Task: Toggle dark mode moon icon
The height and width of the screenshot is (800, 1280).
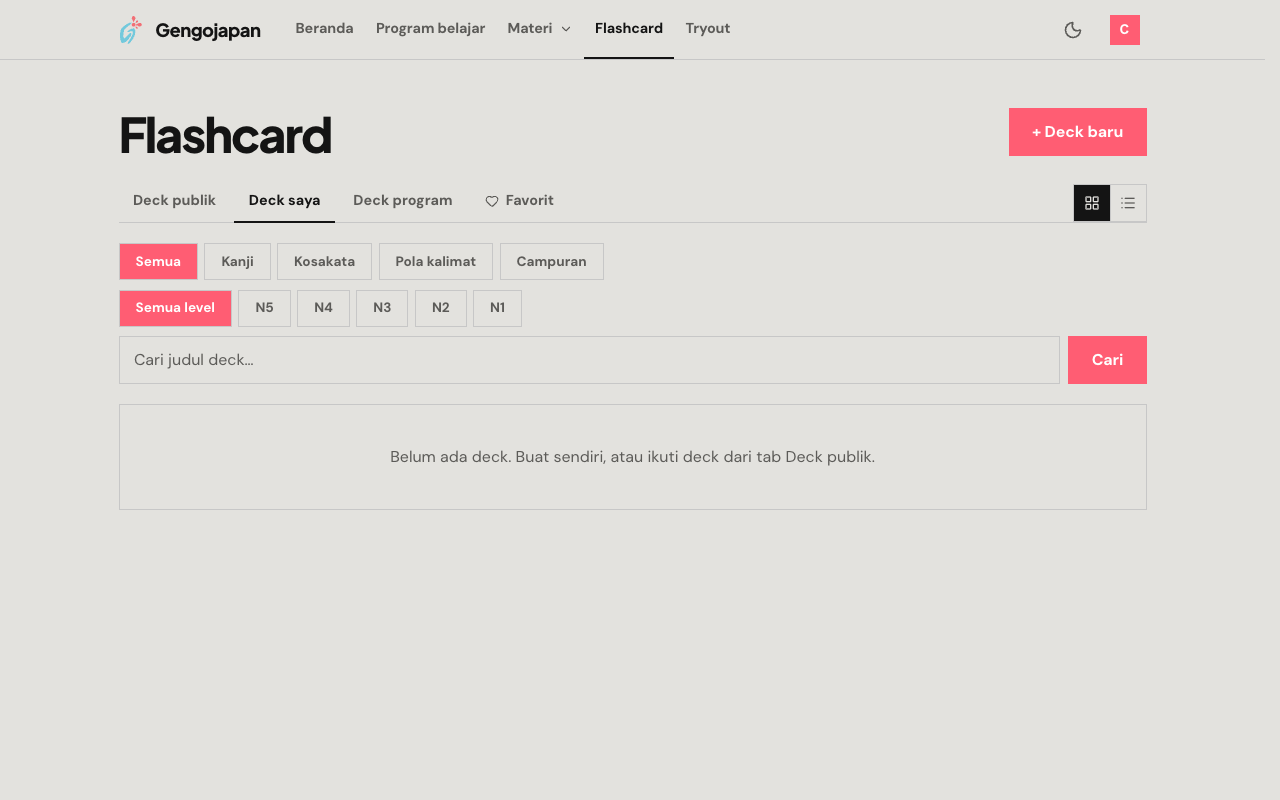Action: click(1073, 30)
